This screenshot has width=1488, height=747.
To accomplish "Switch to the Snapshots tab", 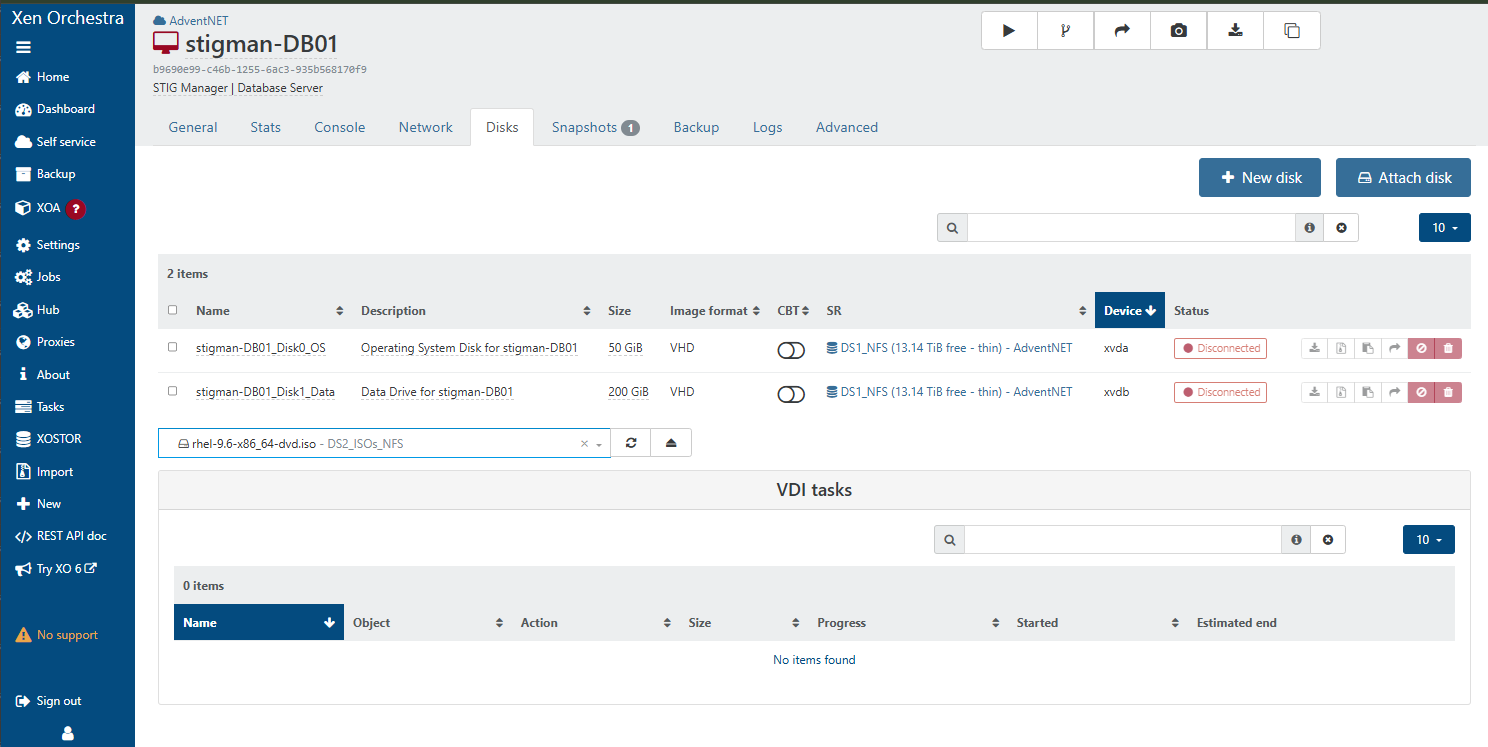I will tap(595, 127).
